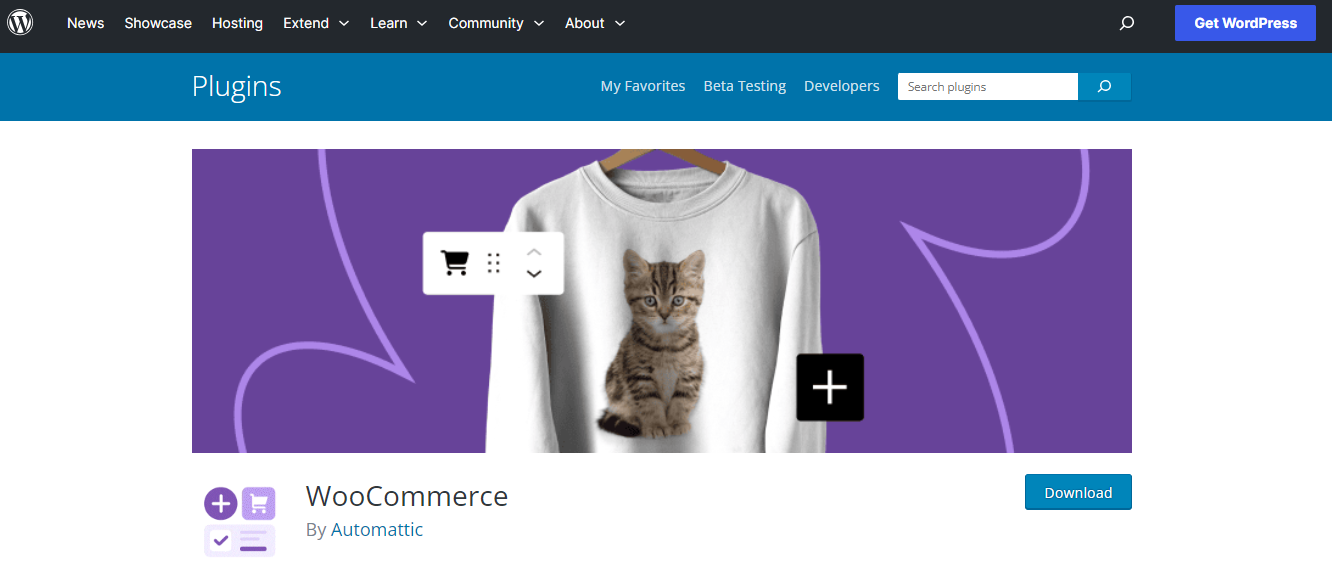Open the Community dropdown menu

tap(496, 23)
